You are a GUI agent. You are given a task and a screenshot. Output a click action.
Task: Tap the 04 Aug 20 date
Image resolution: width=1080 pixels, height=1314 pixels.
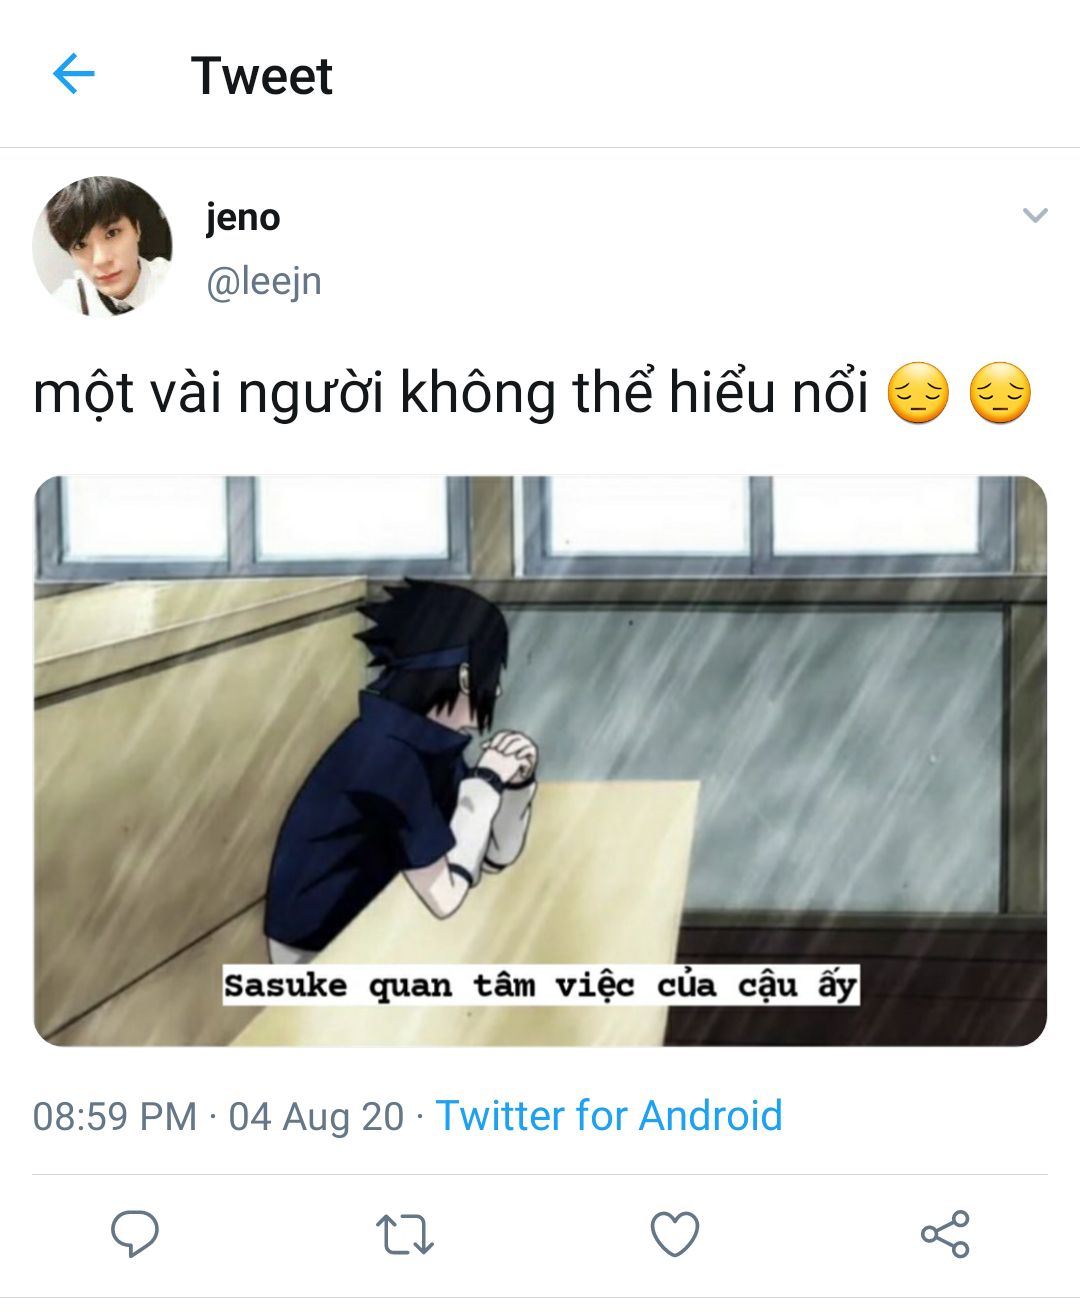[316, 1117]
